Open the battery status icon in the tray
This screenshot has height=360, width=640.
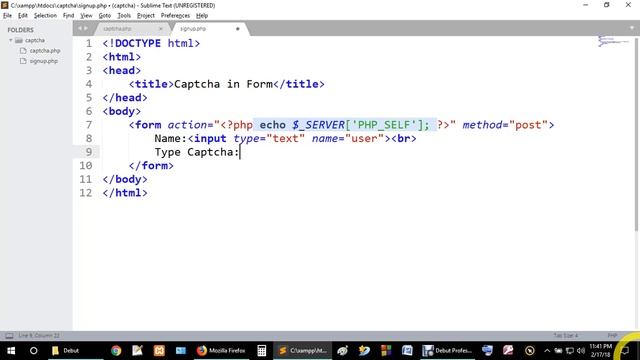point(558,351)
